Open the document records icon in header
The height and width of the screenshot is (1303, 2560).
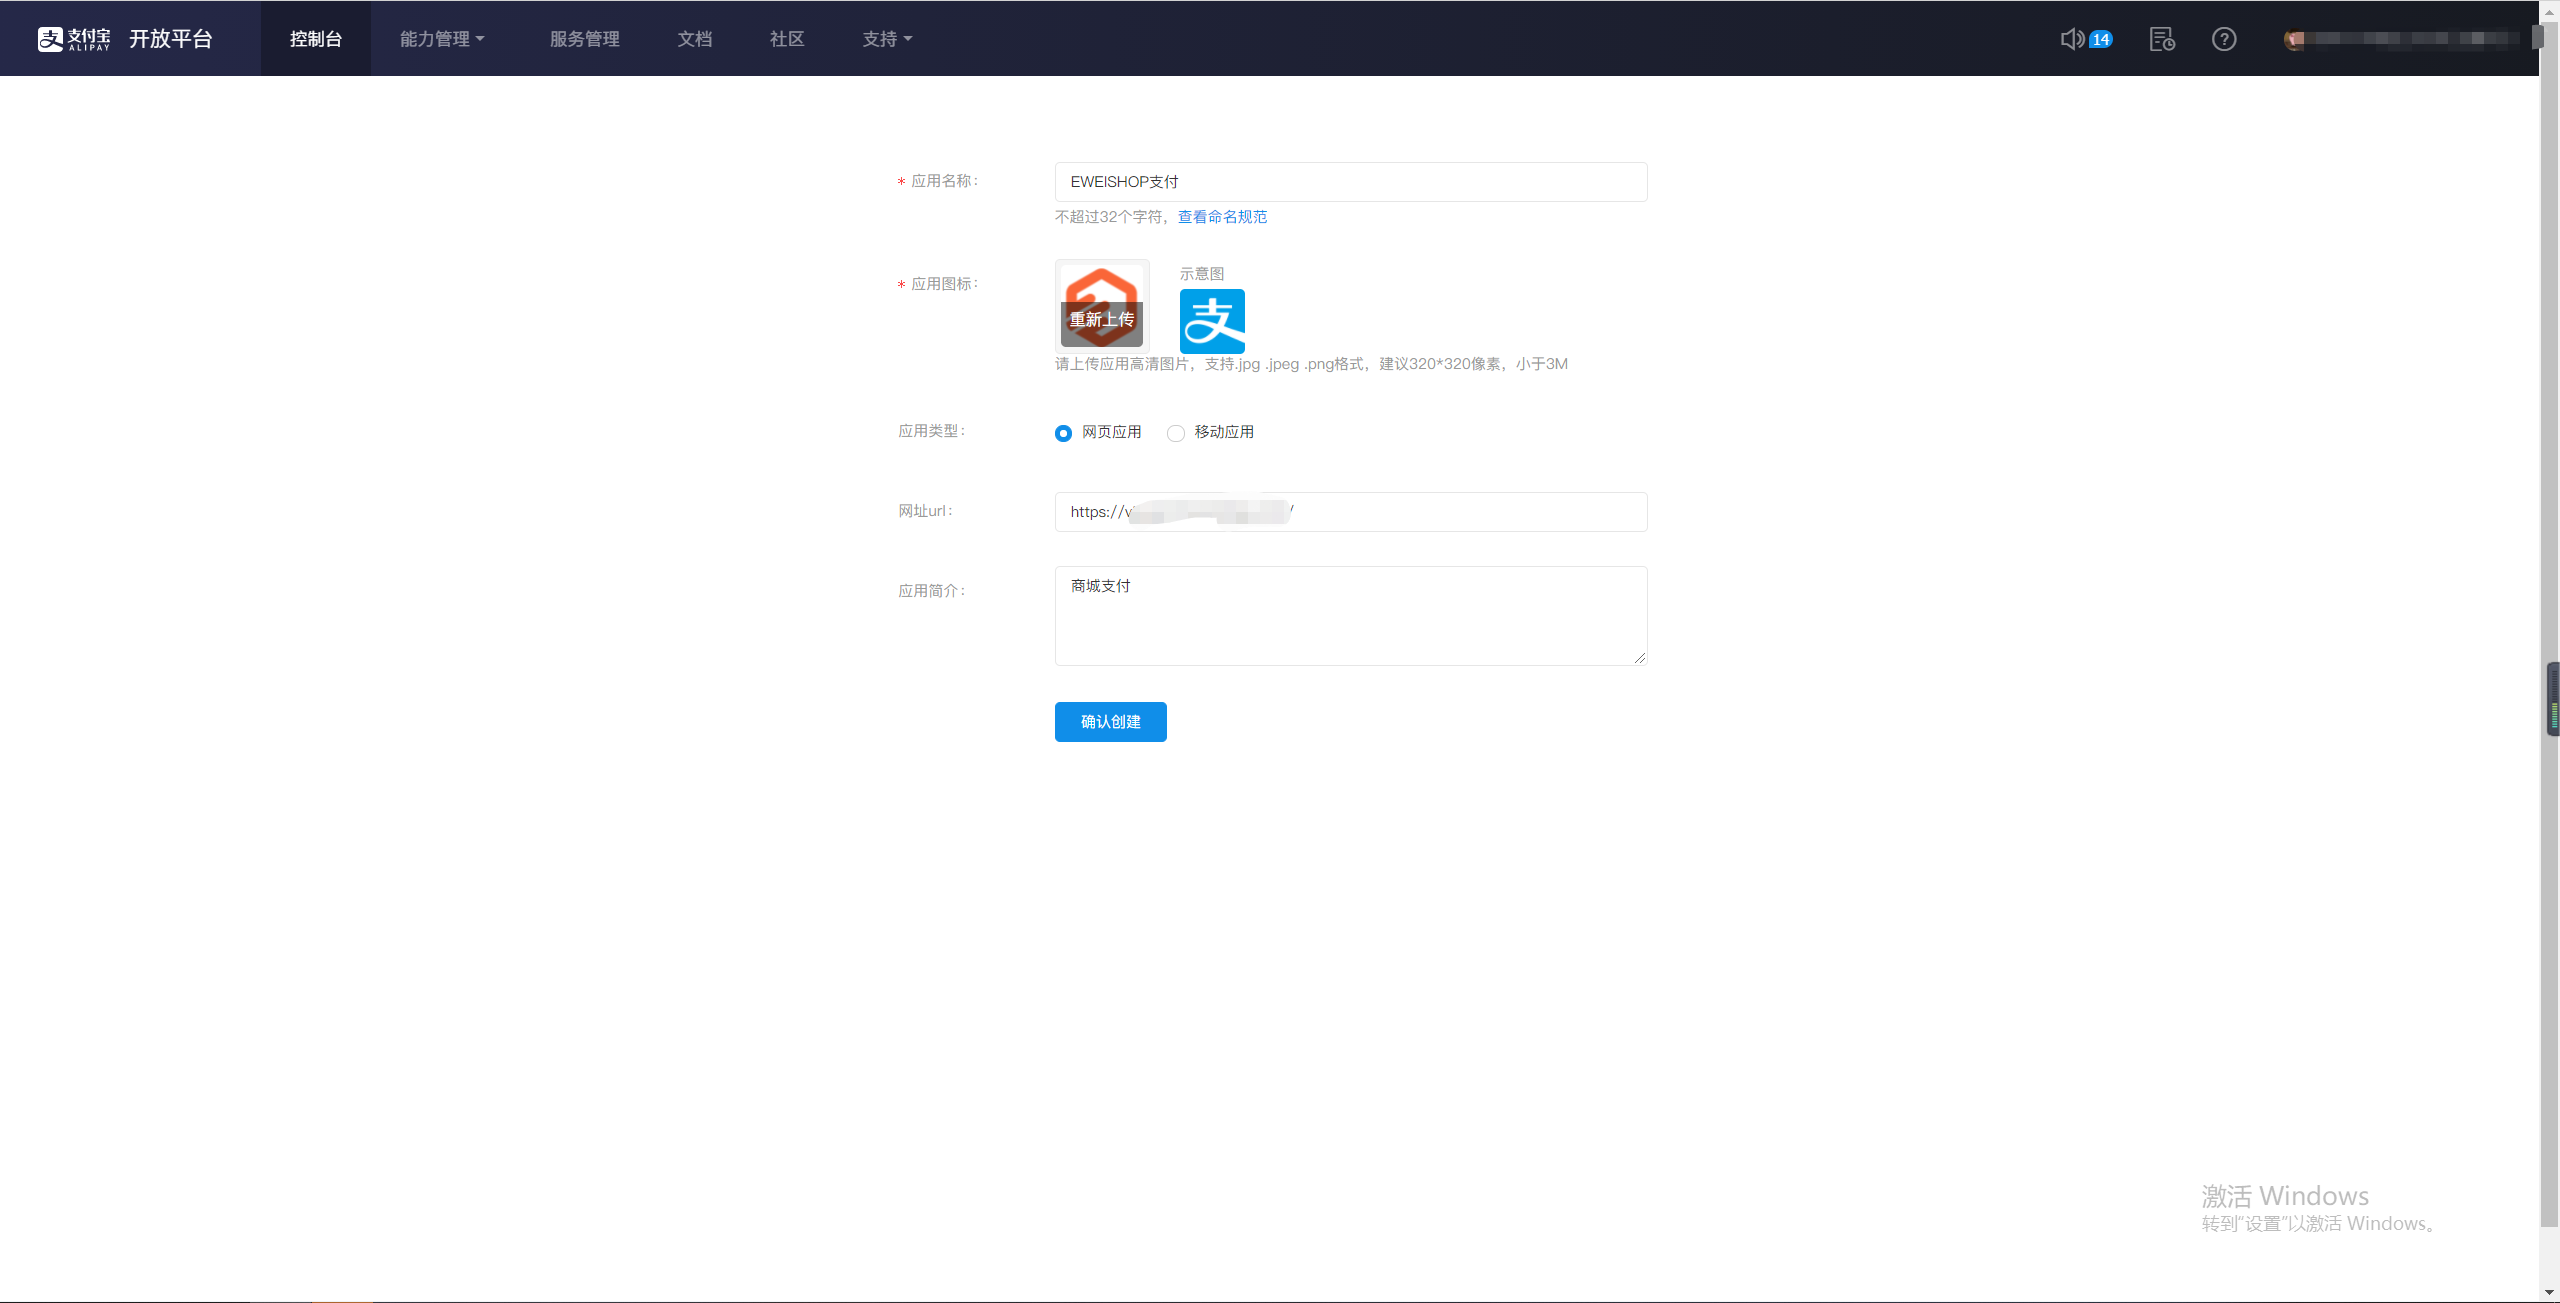click(2162, 39)
